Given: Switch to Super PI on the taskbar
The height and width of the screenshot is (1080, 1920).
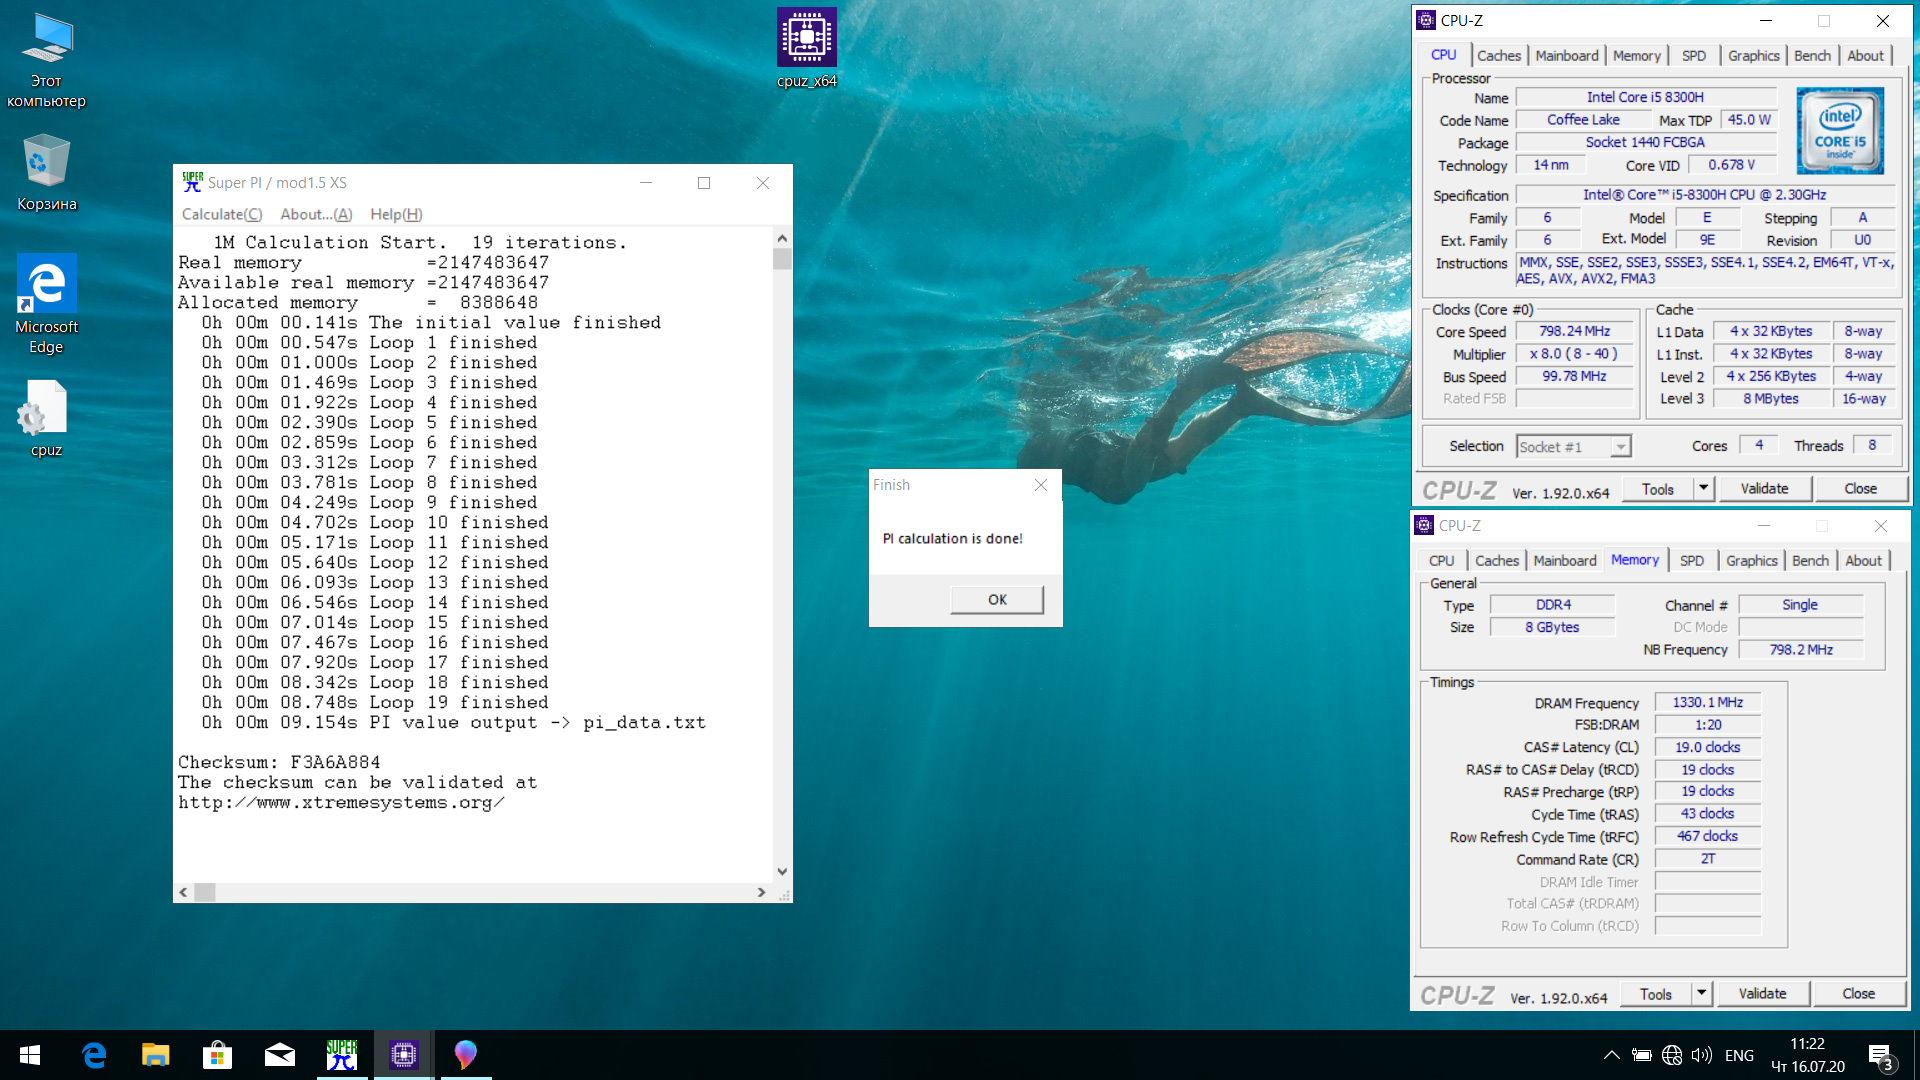Looking at the screenshot, I should [x=342, y=1055].
